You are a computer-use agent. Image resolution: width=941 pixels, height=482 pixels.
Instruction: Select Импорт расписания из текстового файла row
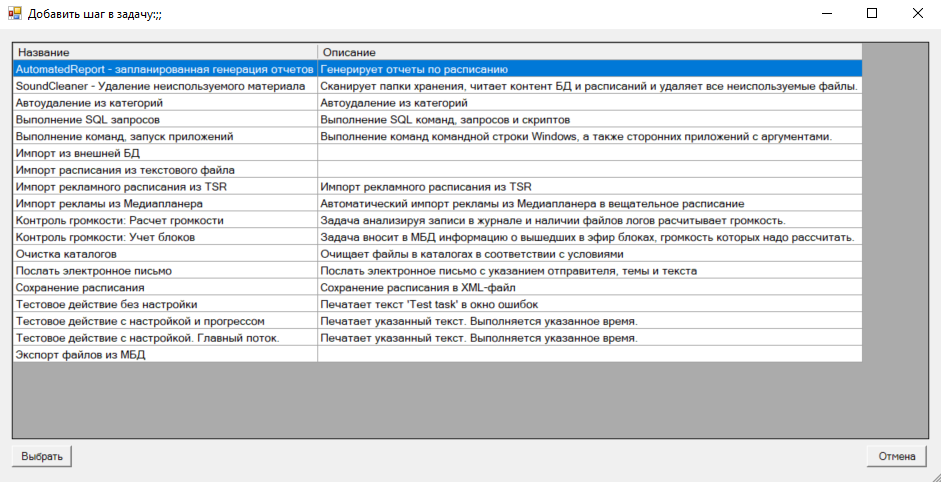(437, 170)
